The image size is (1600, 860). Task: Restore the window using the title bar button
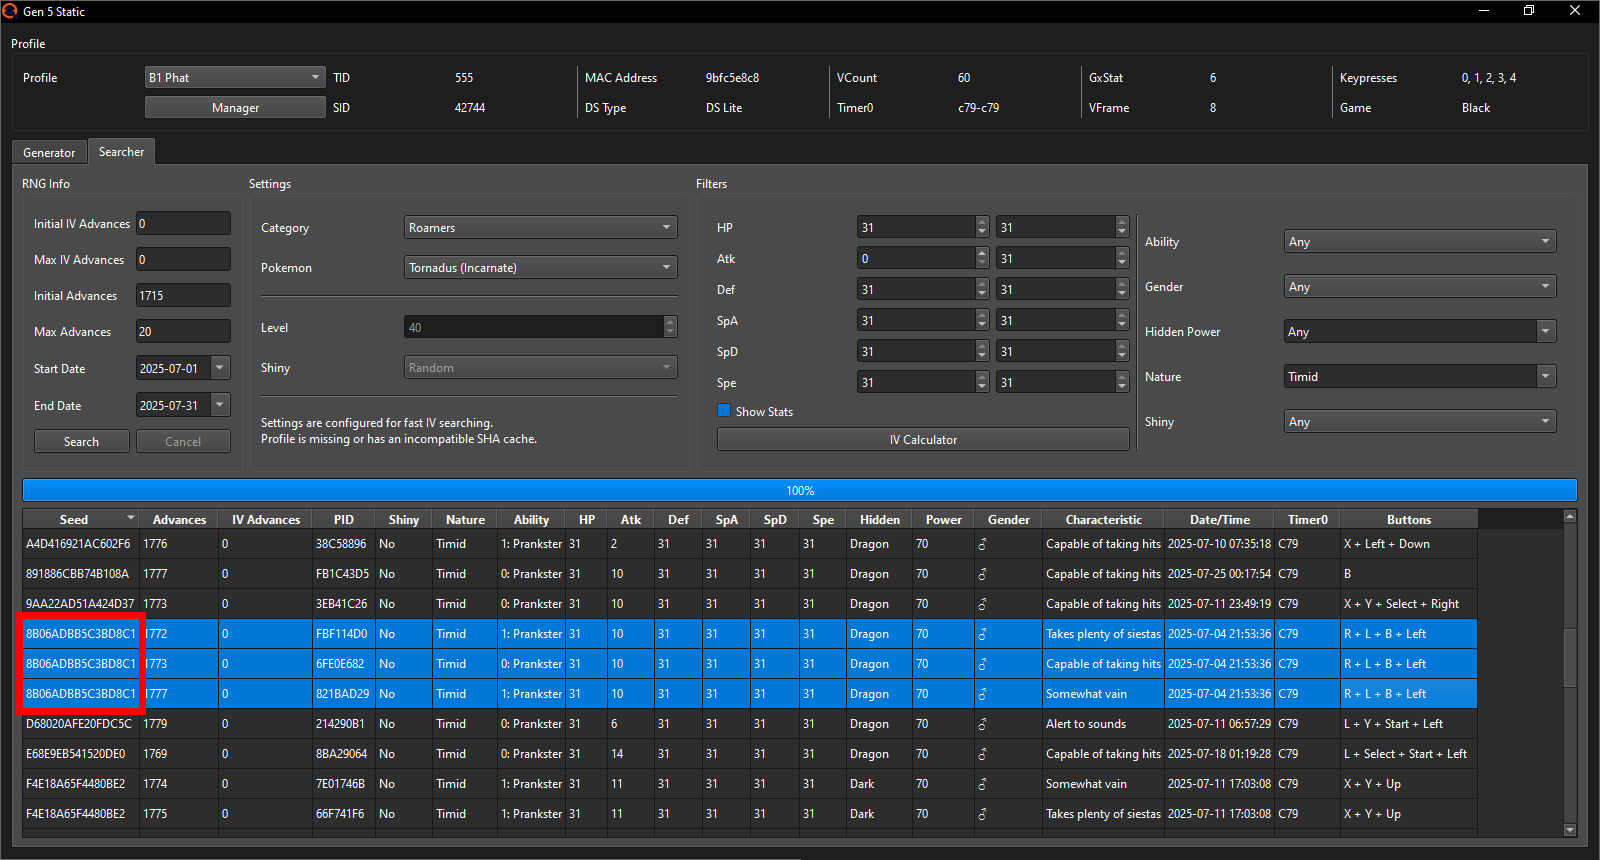pyautogui.click(x=1528, y=11)
